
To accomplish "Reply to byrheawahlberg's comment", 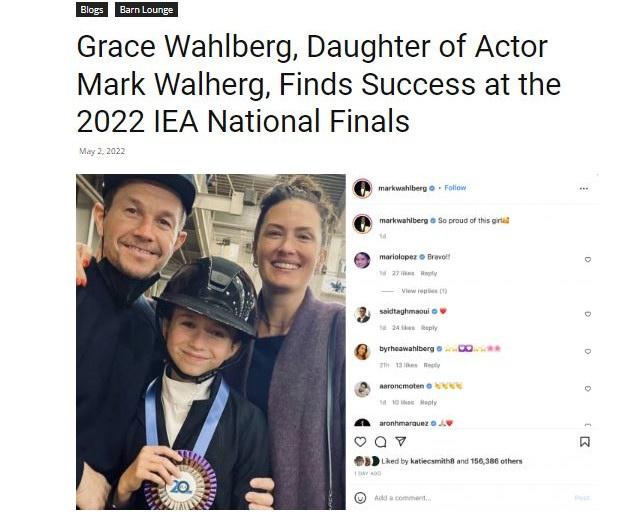I will tap(431, 365).
